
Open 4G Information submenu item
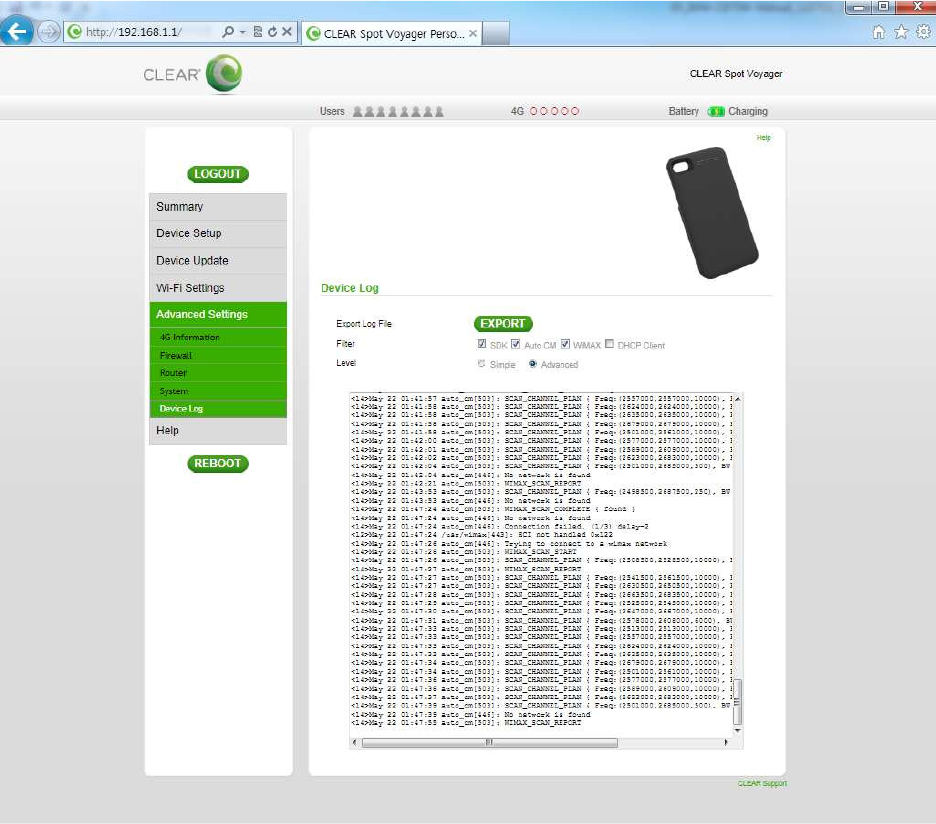click(218, 337)
